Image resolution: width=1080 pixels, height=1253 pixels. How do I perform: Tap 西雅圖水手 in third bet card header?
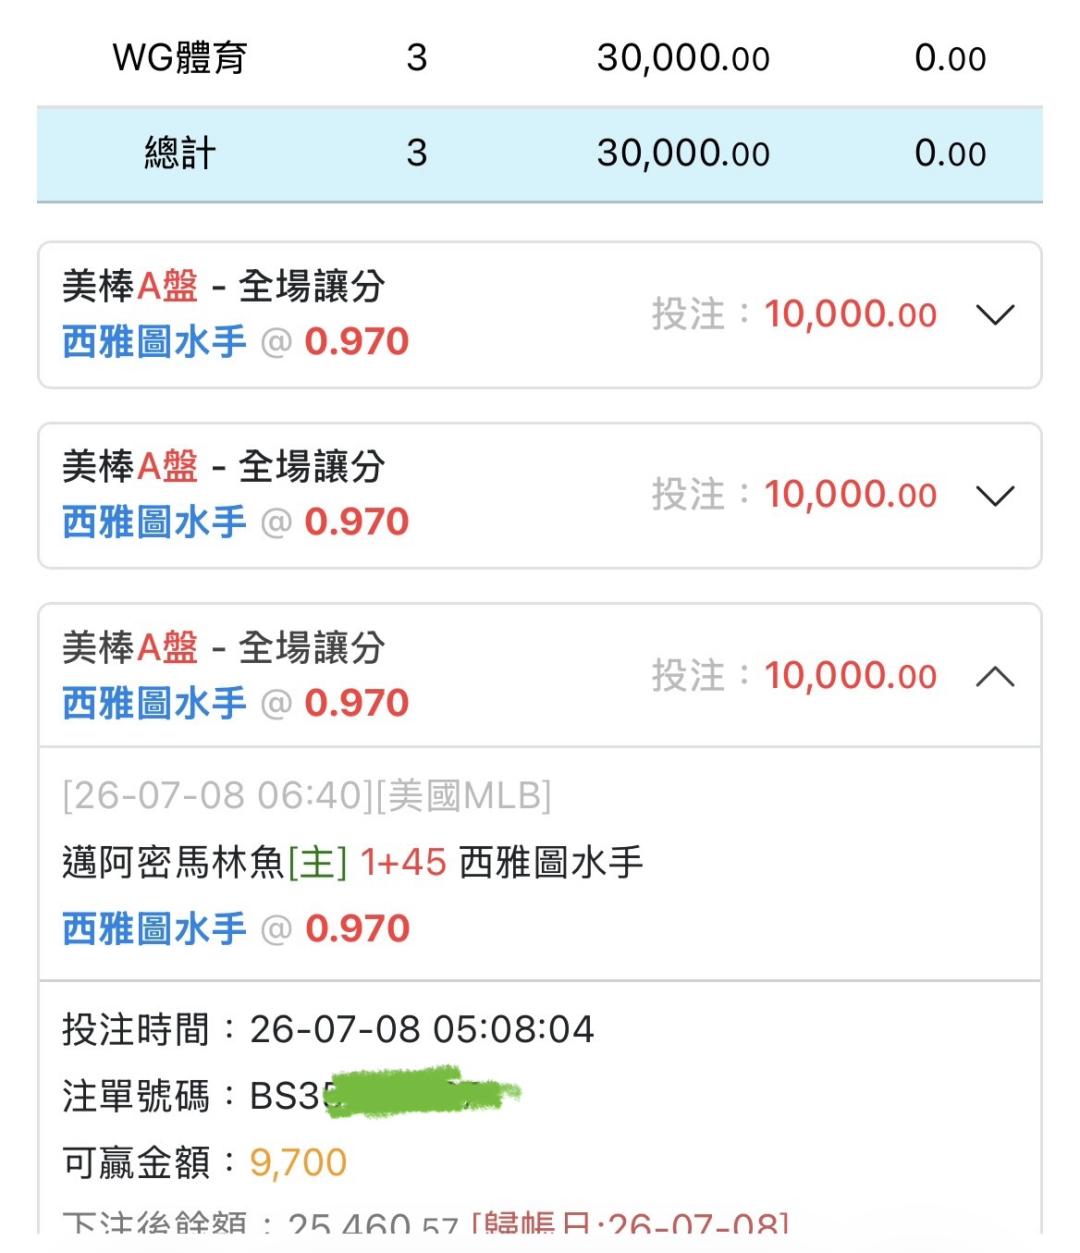pyautogui.click(x=154, y=703)
